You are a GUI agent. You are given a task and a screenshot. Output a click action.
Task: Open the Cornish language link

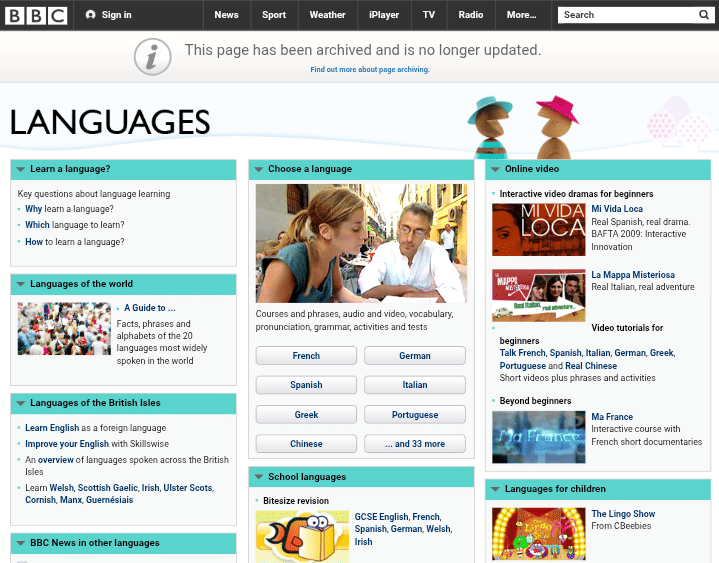pos(40,500)
